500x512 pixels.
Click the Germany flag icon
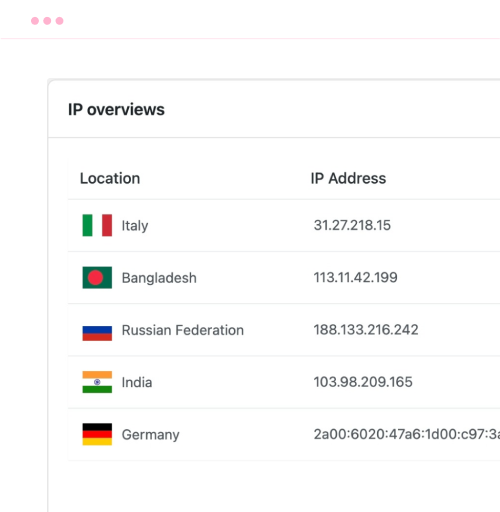[97, 434]
